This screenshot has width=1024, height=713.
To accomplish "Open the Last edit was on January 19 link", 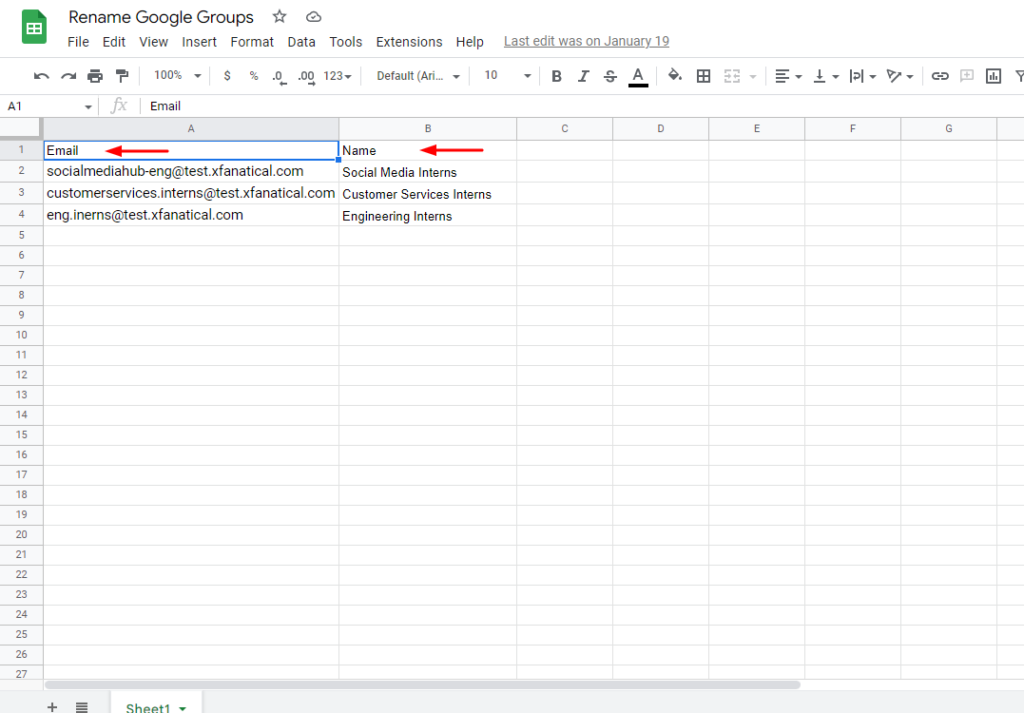I will [586, 41].
